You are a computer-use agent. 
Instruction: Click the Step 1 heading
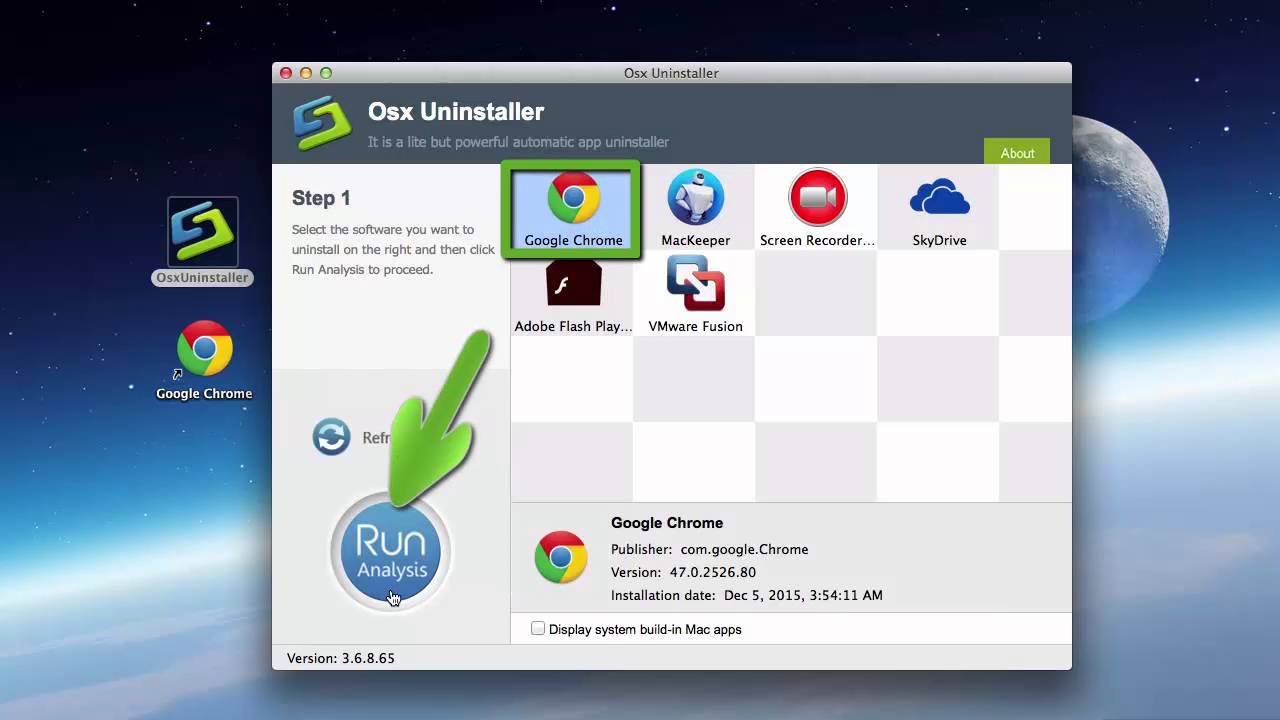(x=321, y=198)
